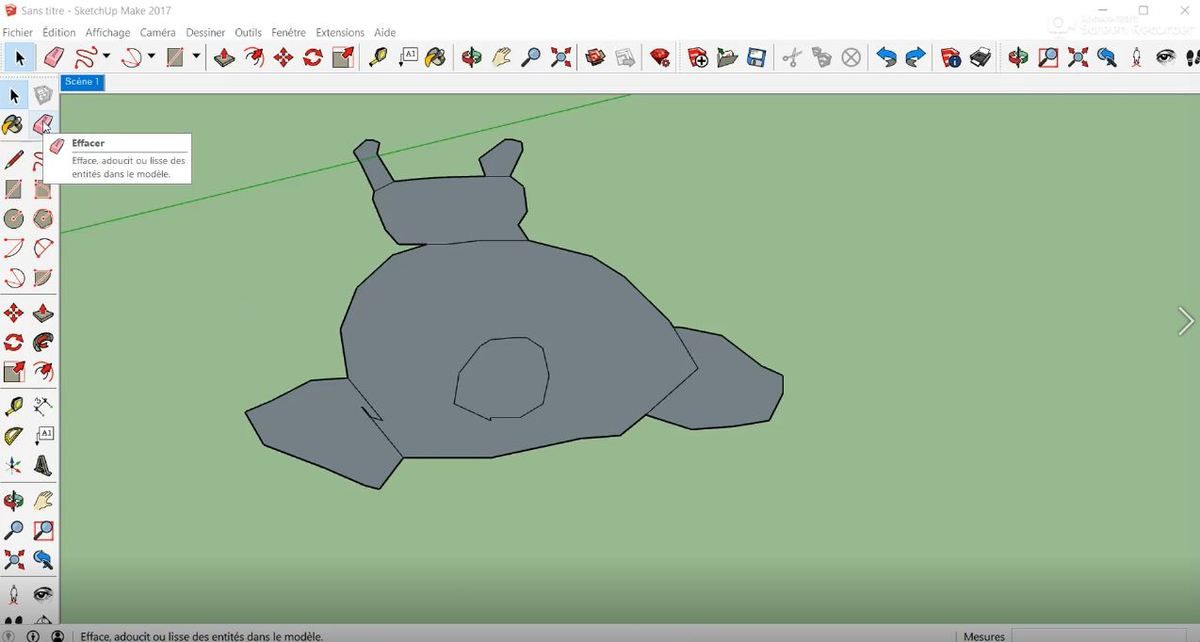The image size is (1200, 642).
Task: Click the Undo blue arrow
Action: coord(886,57)
